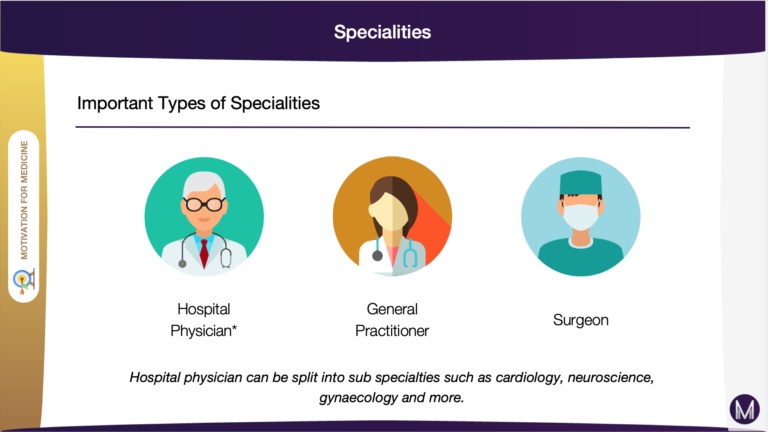
Task: Click the Important Types of Specialities heading
Action: (x=198, y=103)
